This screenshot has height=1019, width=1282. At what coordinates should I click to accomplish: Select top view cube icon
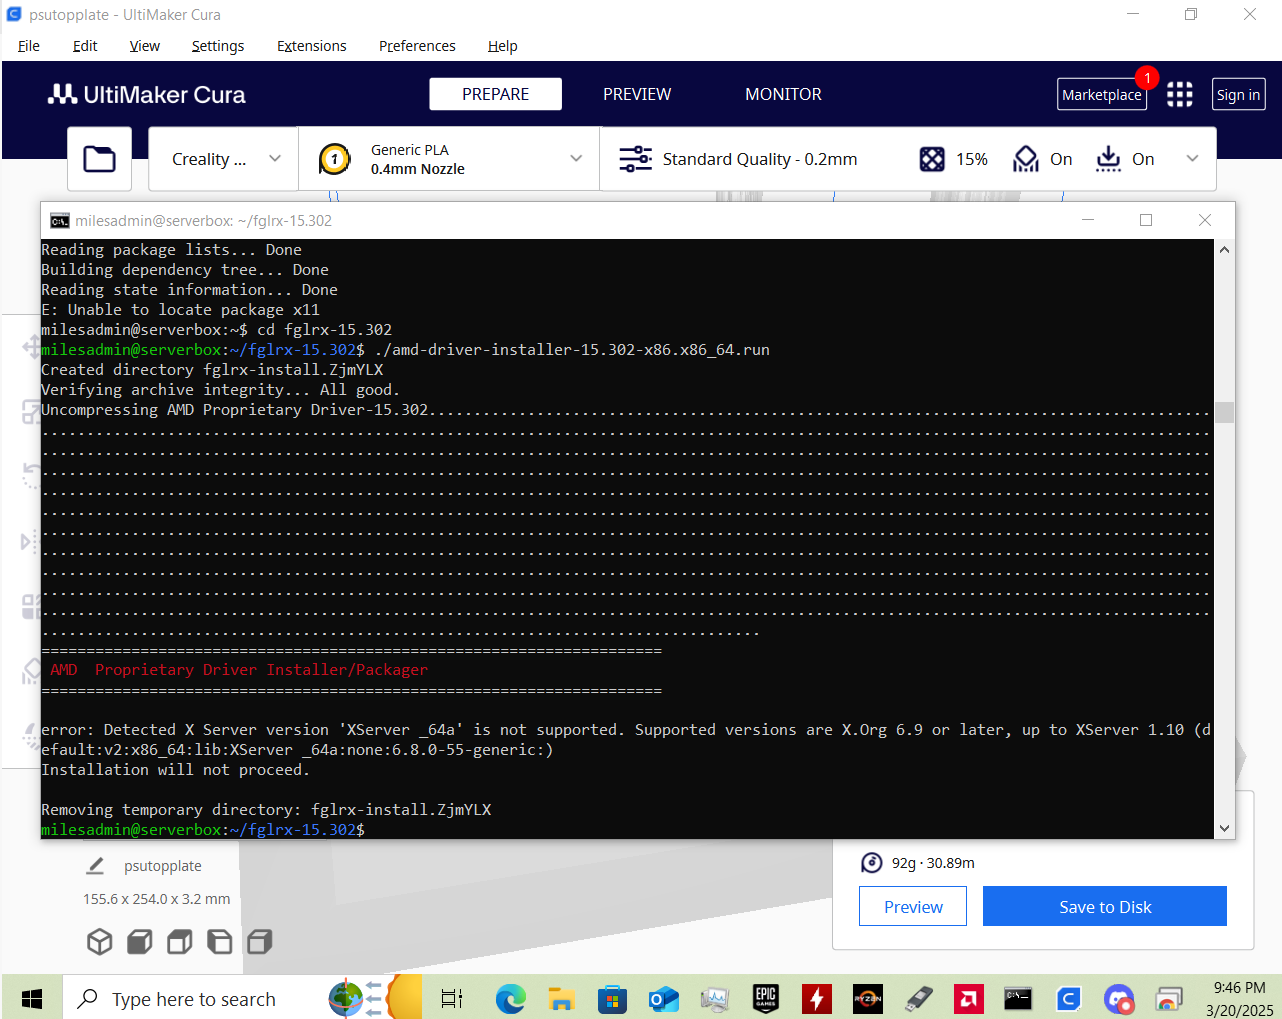coord(180,941)
